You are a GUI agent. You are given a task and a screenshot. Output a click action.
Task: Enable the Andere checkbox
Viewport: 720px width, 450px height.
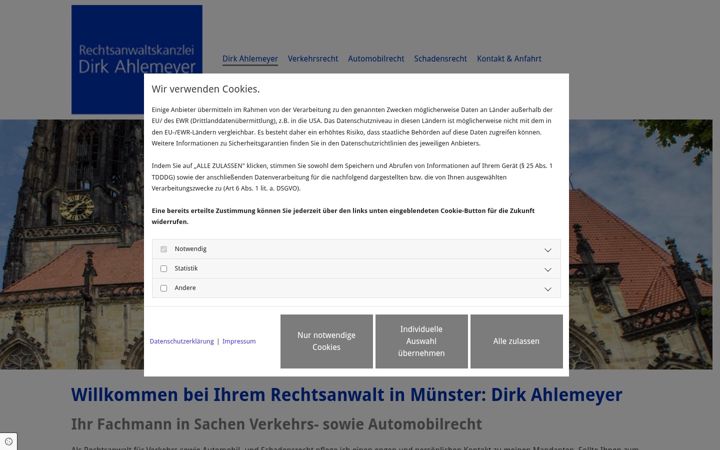click(x=163, y=288)
